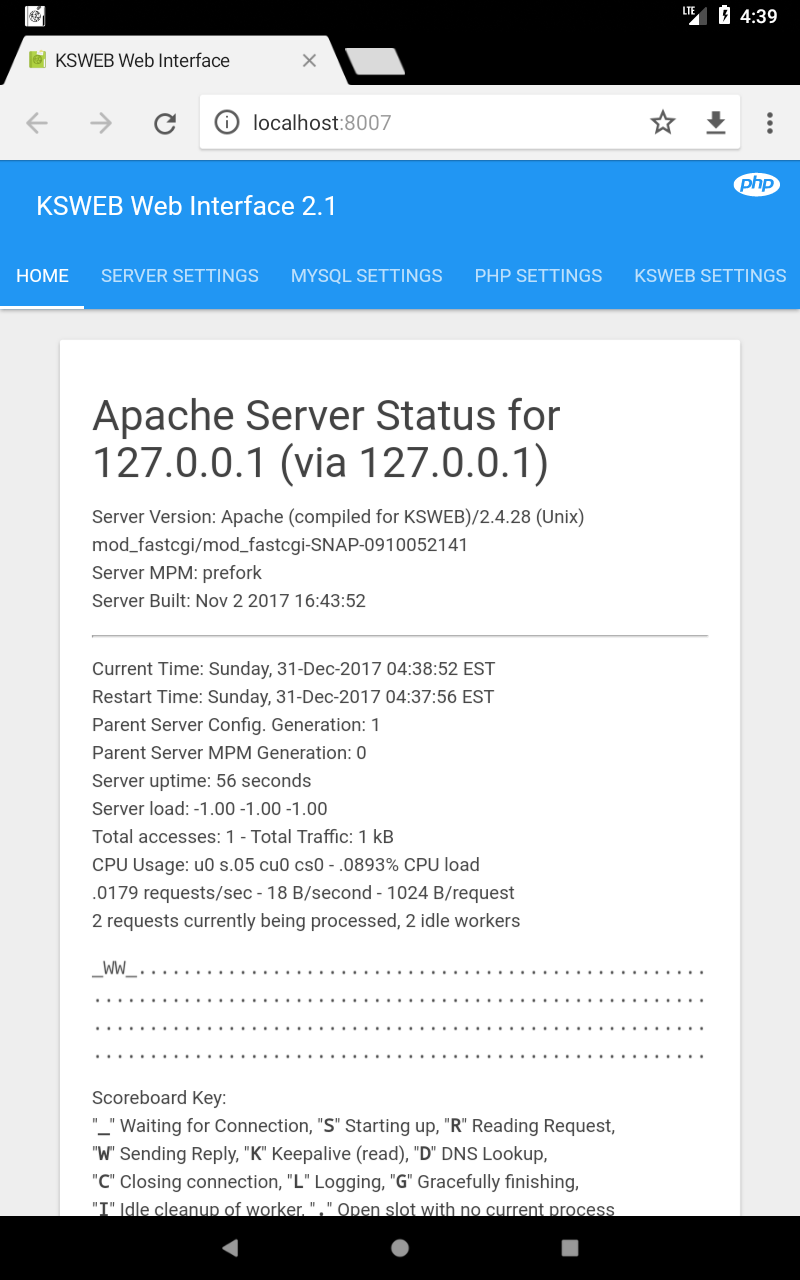Select the Home tab
The height and width of the screenshot is (1280, 800).
(43, 276)
